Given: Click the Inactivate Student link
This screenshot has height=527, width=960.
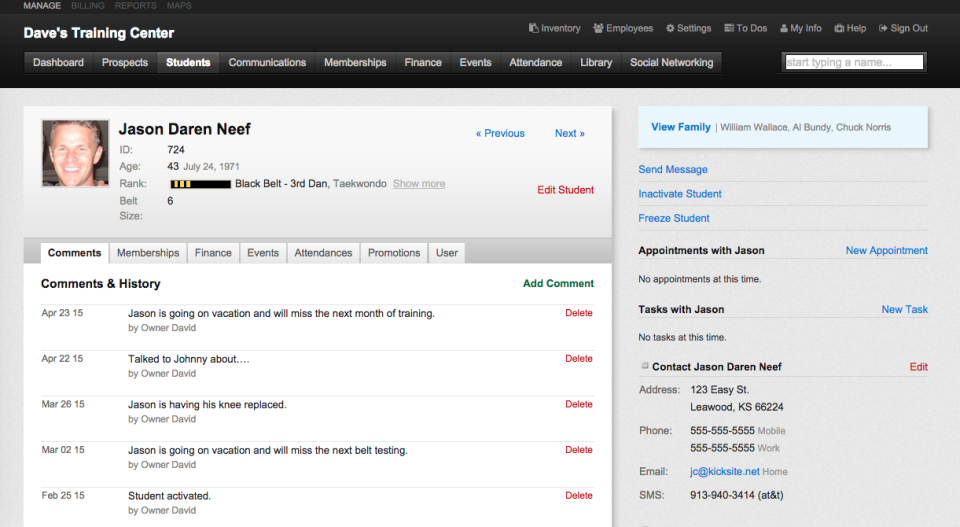Looking at the screenshot, I should click(680, 194).
